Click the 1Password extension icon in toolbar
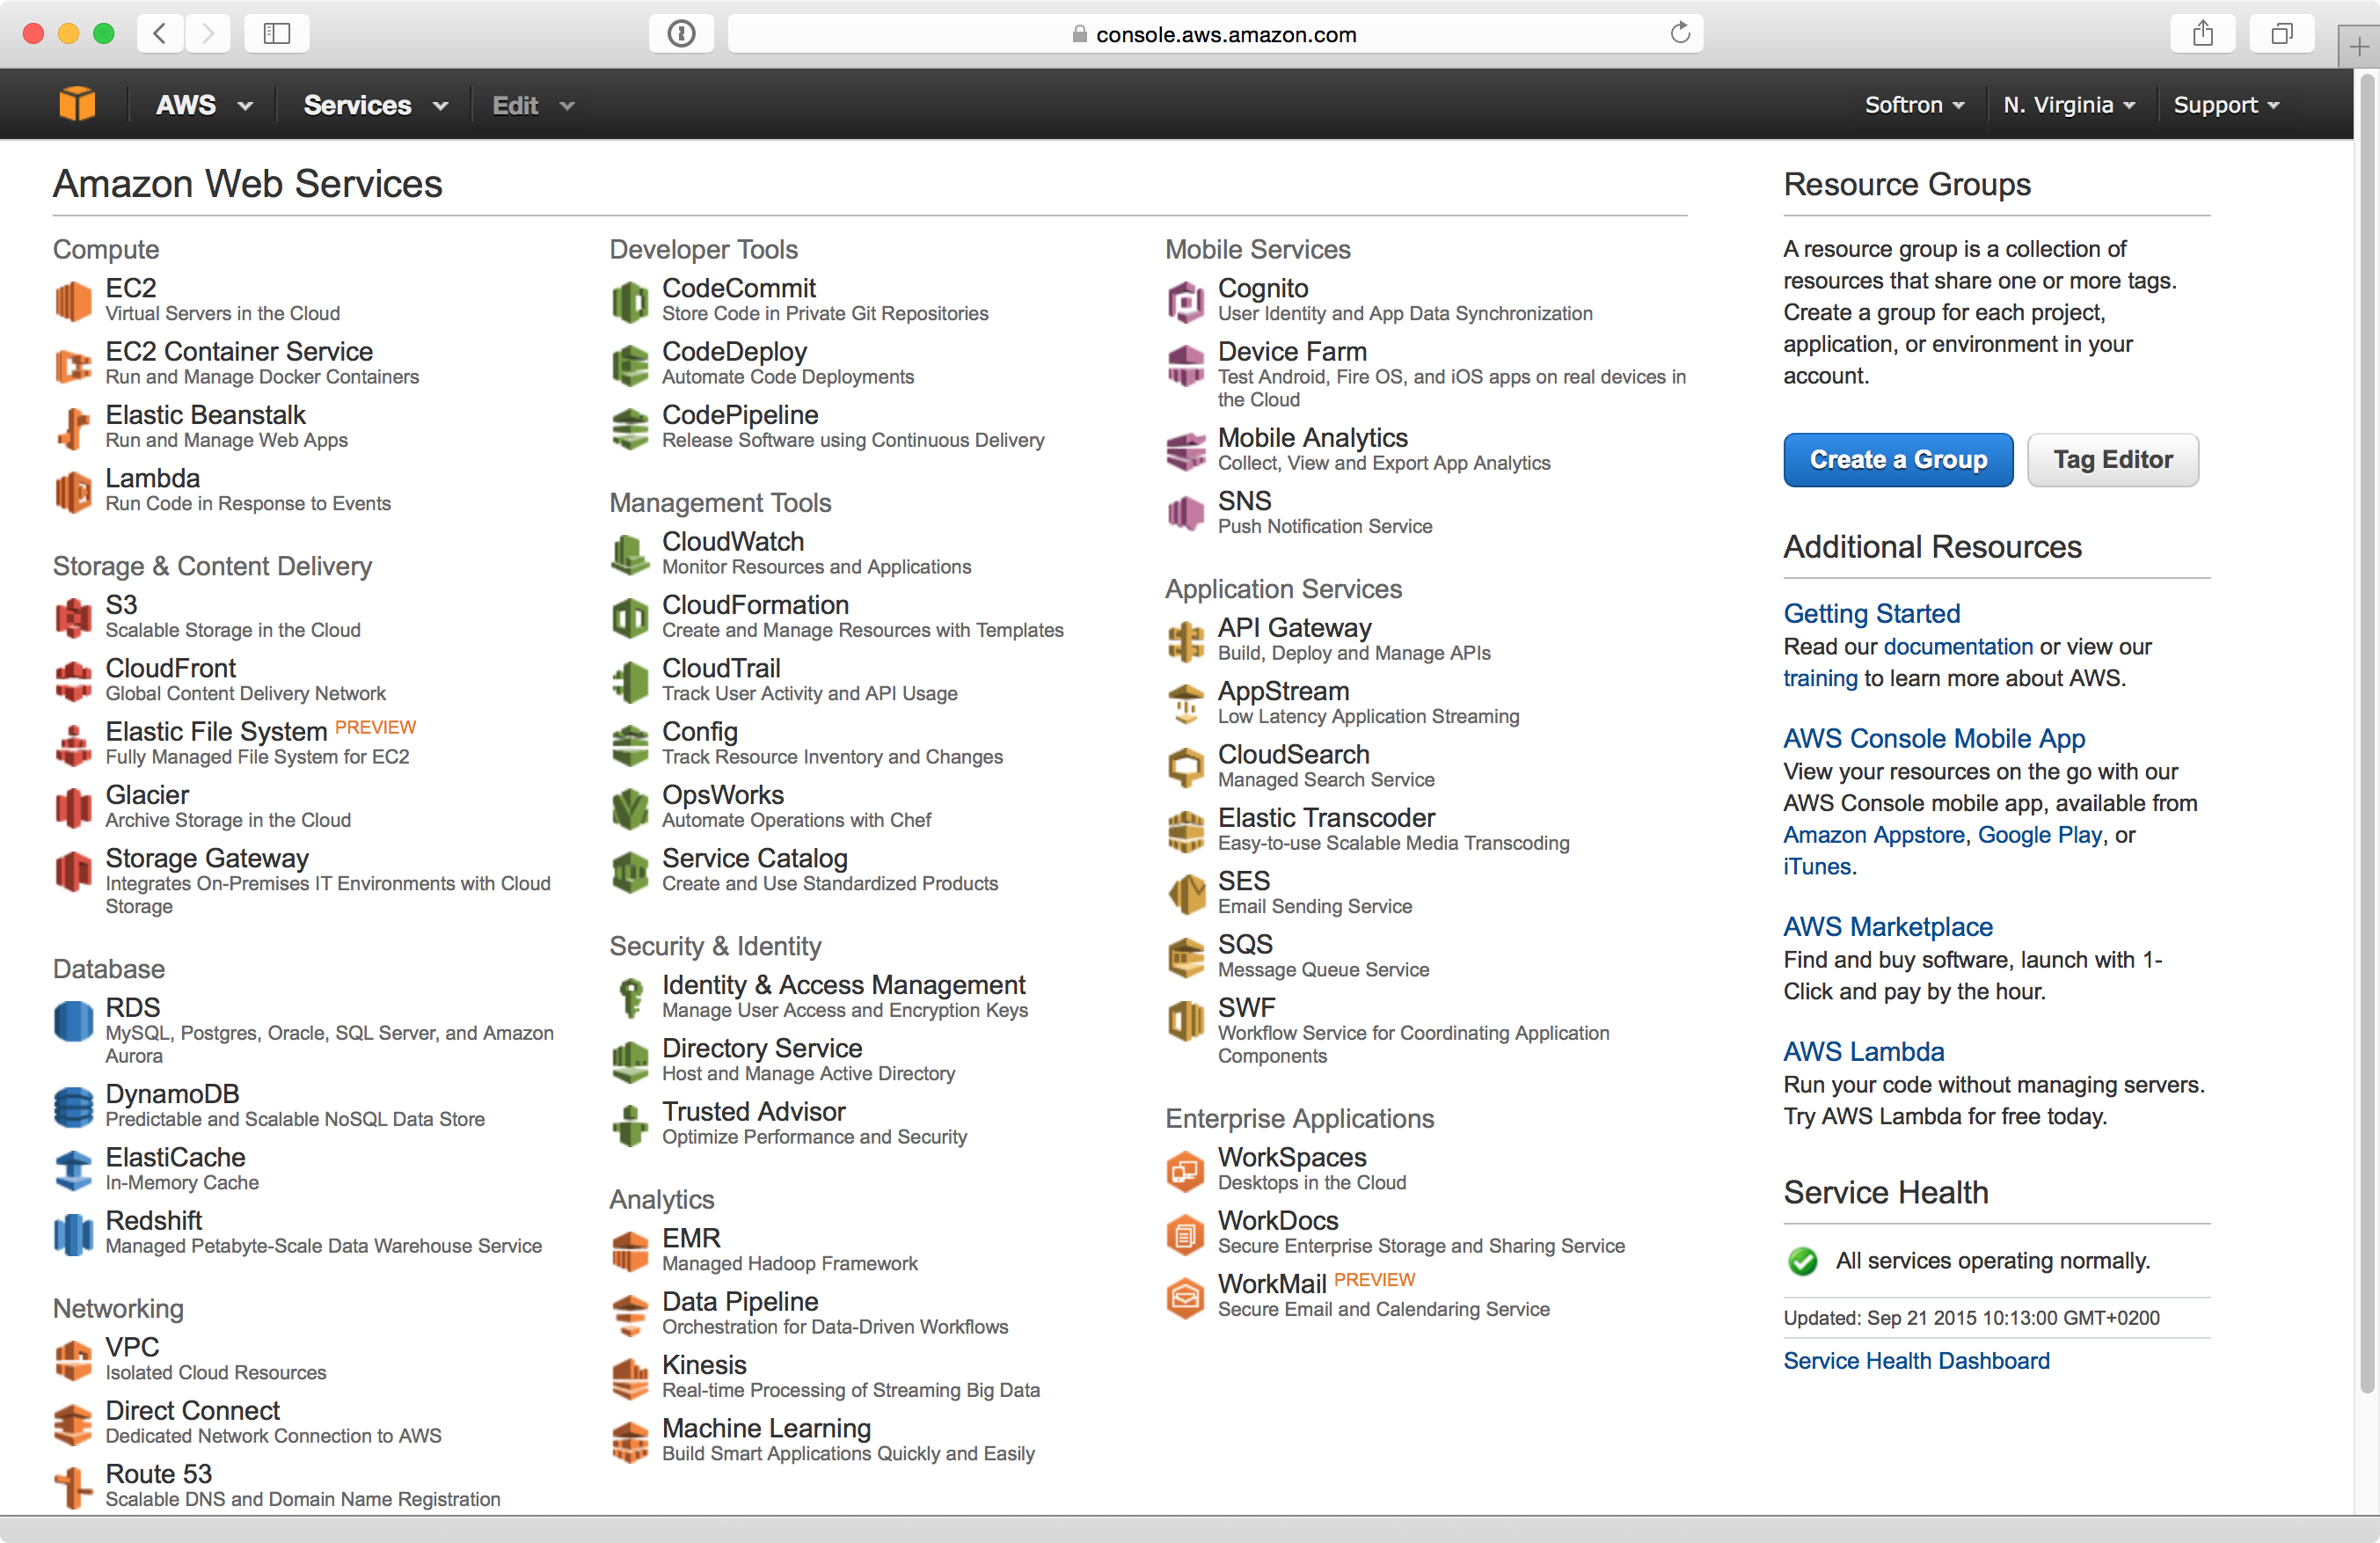 pos(681,34)
